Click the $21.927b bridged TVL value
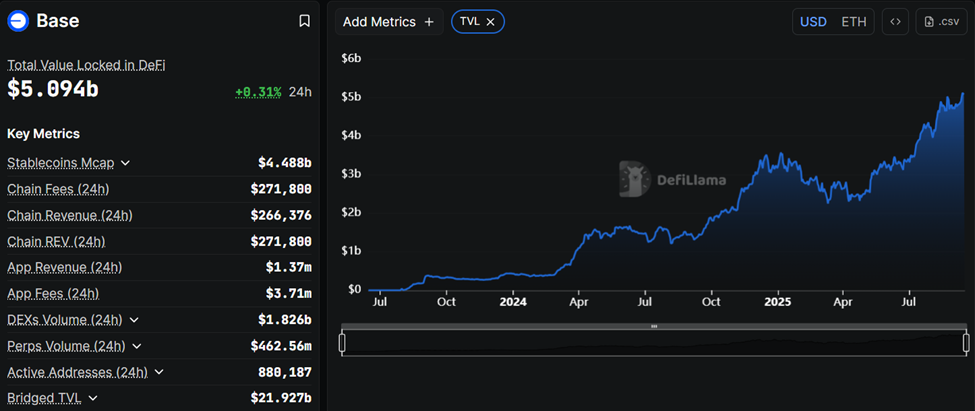Screen dimensions: 975x411 point(281,398)
